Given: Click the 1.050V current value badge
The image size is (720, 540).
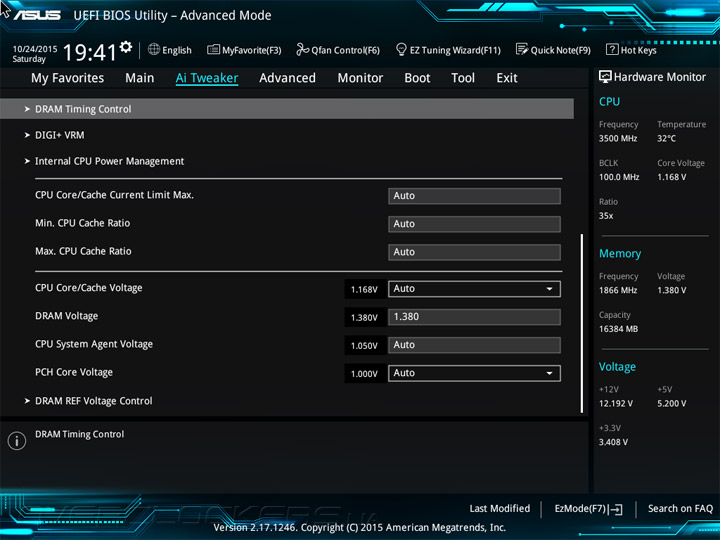Looking at the screenshot, I should tap(364, 346).
